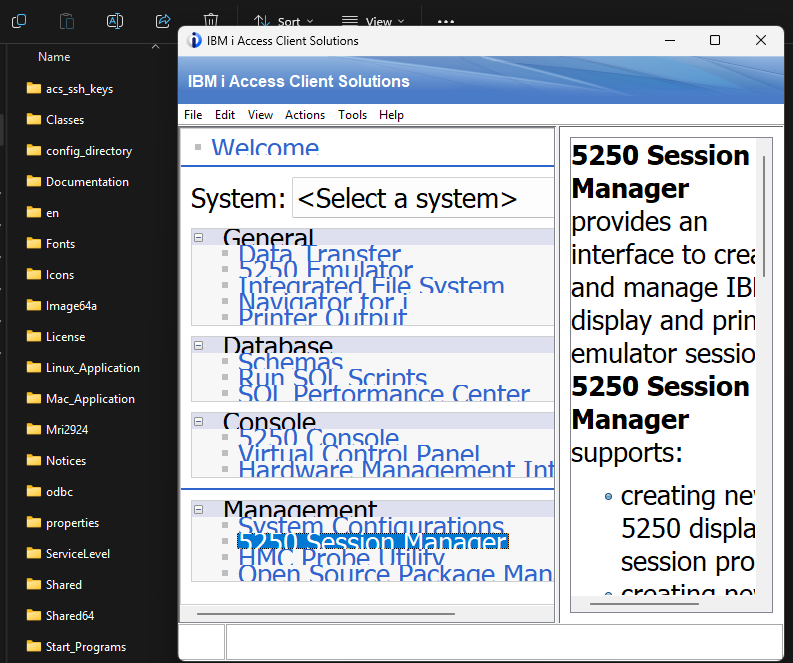Open the View menu in IBM i Access
Image resolution: width=793 pixels, height=663 pixels.
point(260,115)
